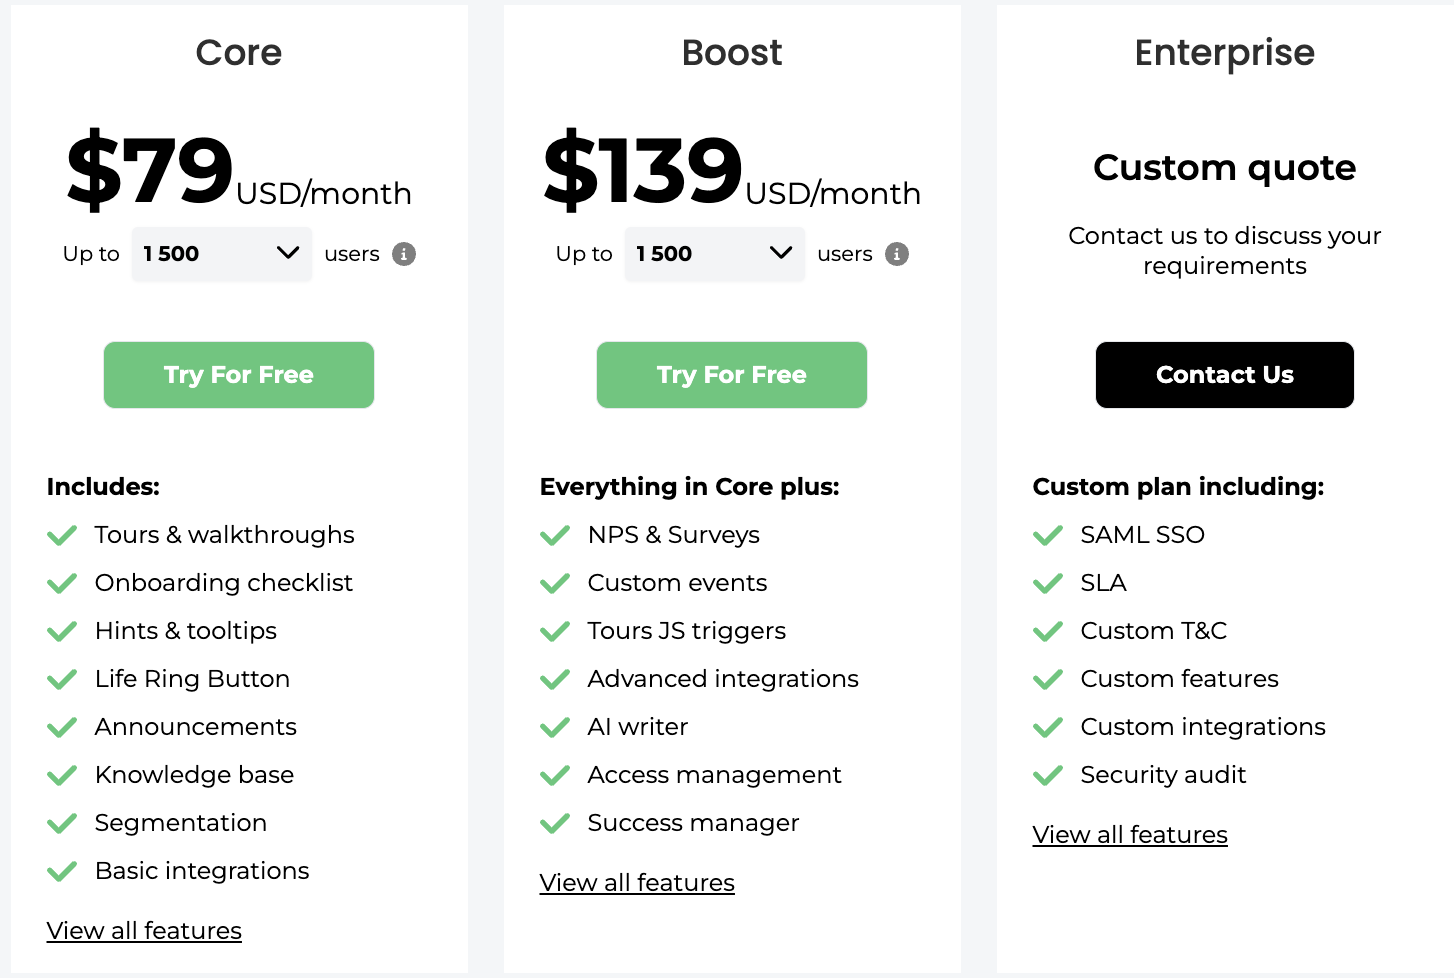The width and height of the screenshot is (1454, 978).
Task: Open View all features under Enterprise
Action: pos(1130,835)
